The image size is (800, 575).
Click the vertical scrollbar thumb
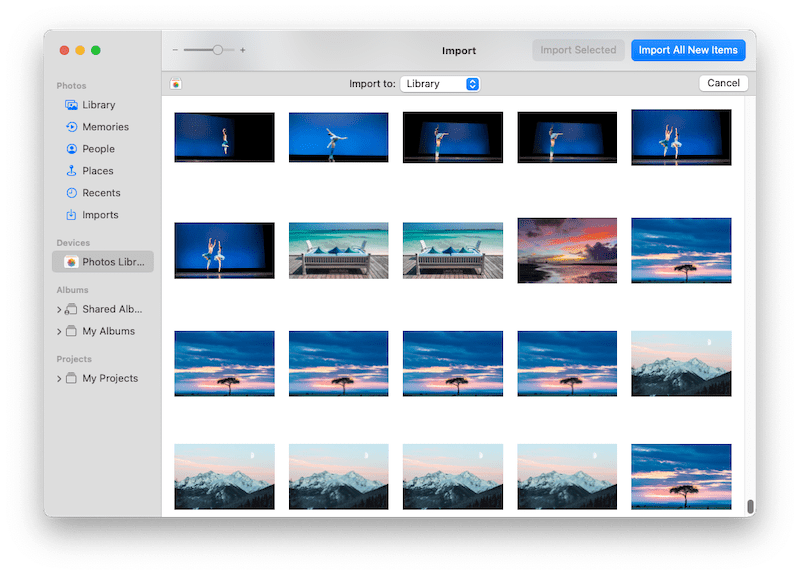[x=750, y=506]
